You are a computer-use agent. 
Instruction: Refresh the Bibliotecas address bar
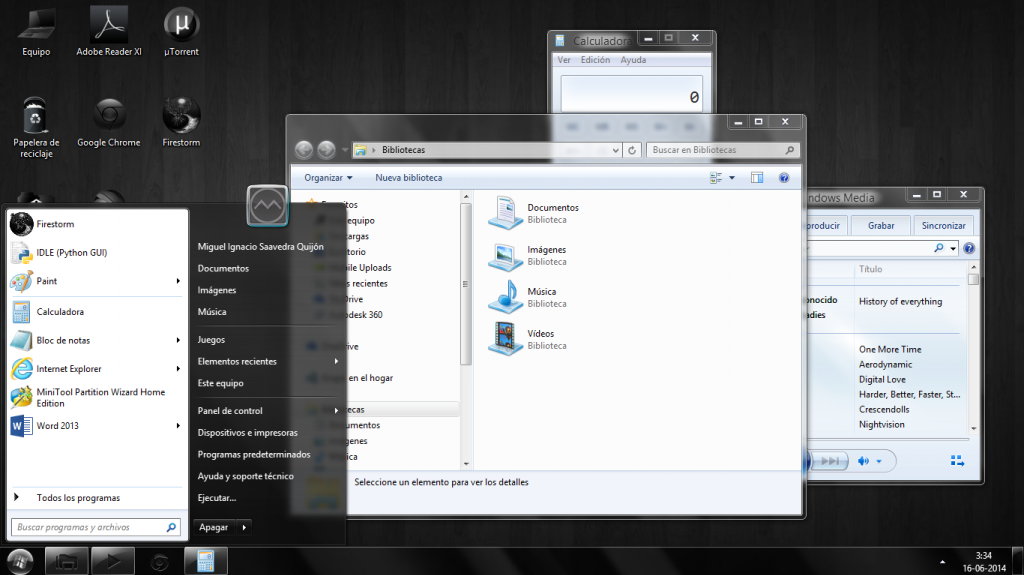[632, 150]
